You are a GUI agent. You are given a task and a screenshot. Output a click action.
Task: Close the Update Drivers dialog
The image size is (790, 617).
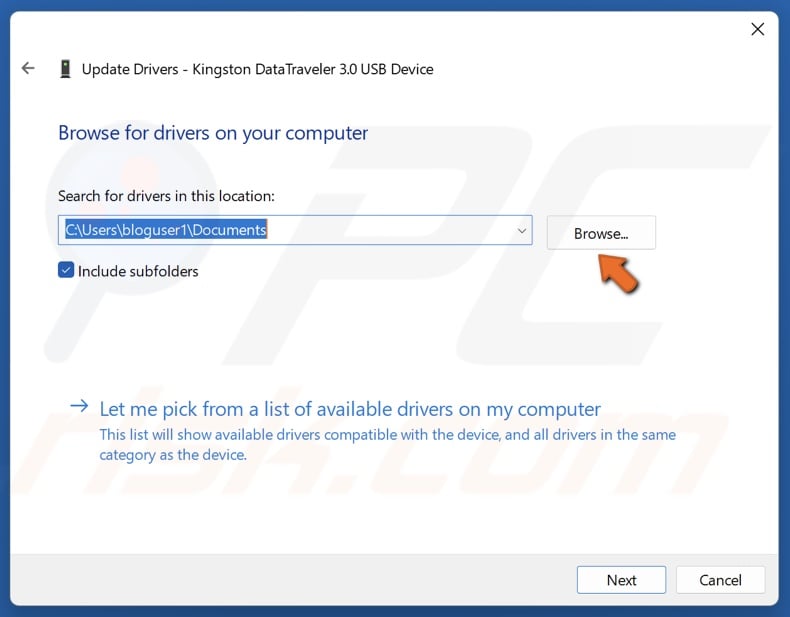coord(757,29)
